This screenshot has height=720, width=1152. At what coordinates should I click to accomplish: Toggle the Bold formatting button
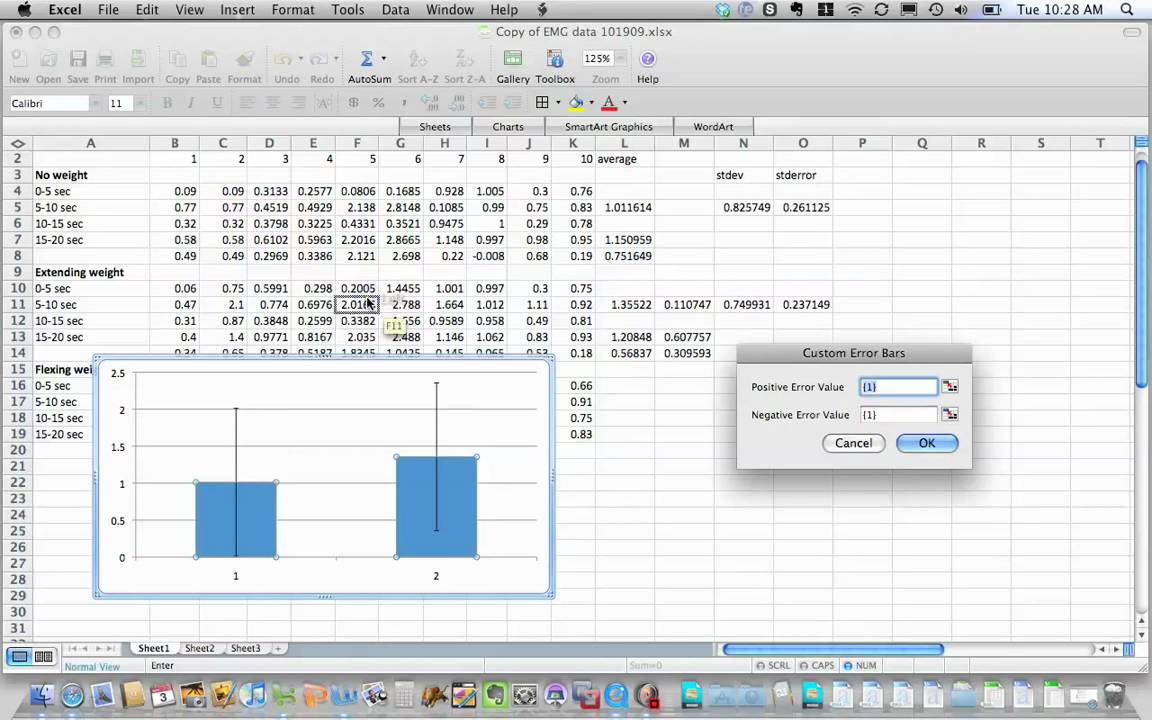point(168,103)
